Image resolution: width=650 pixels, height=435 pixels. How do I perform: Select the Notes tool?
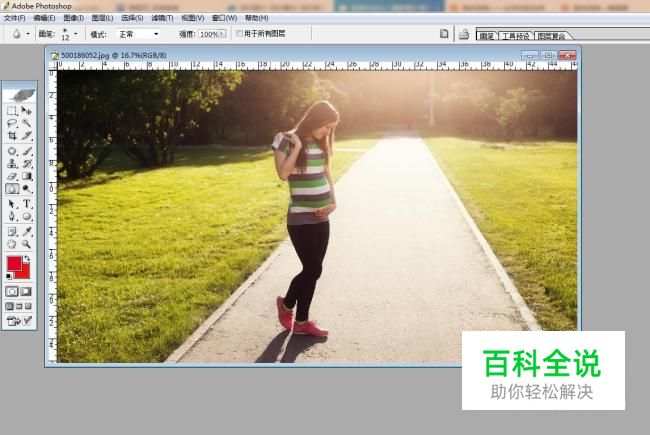tap(12, 232)
